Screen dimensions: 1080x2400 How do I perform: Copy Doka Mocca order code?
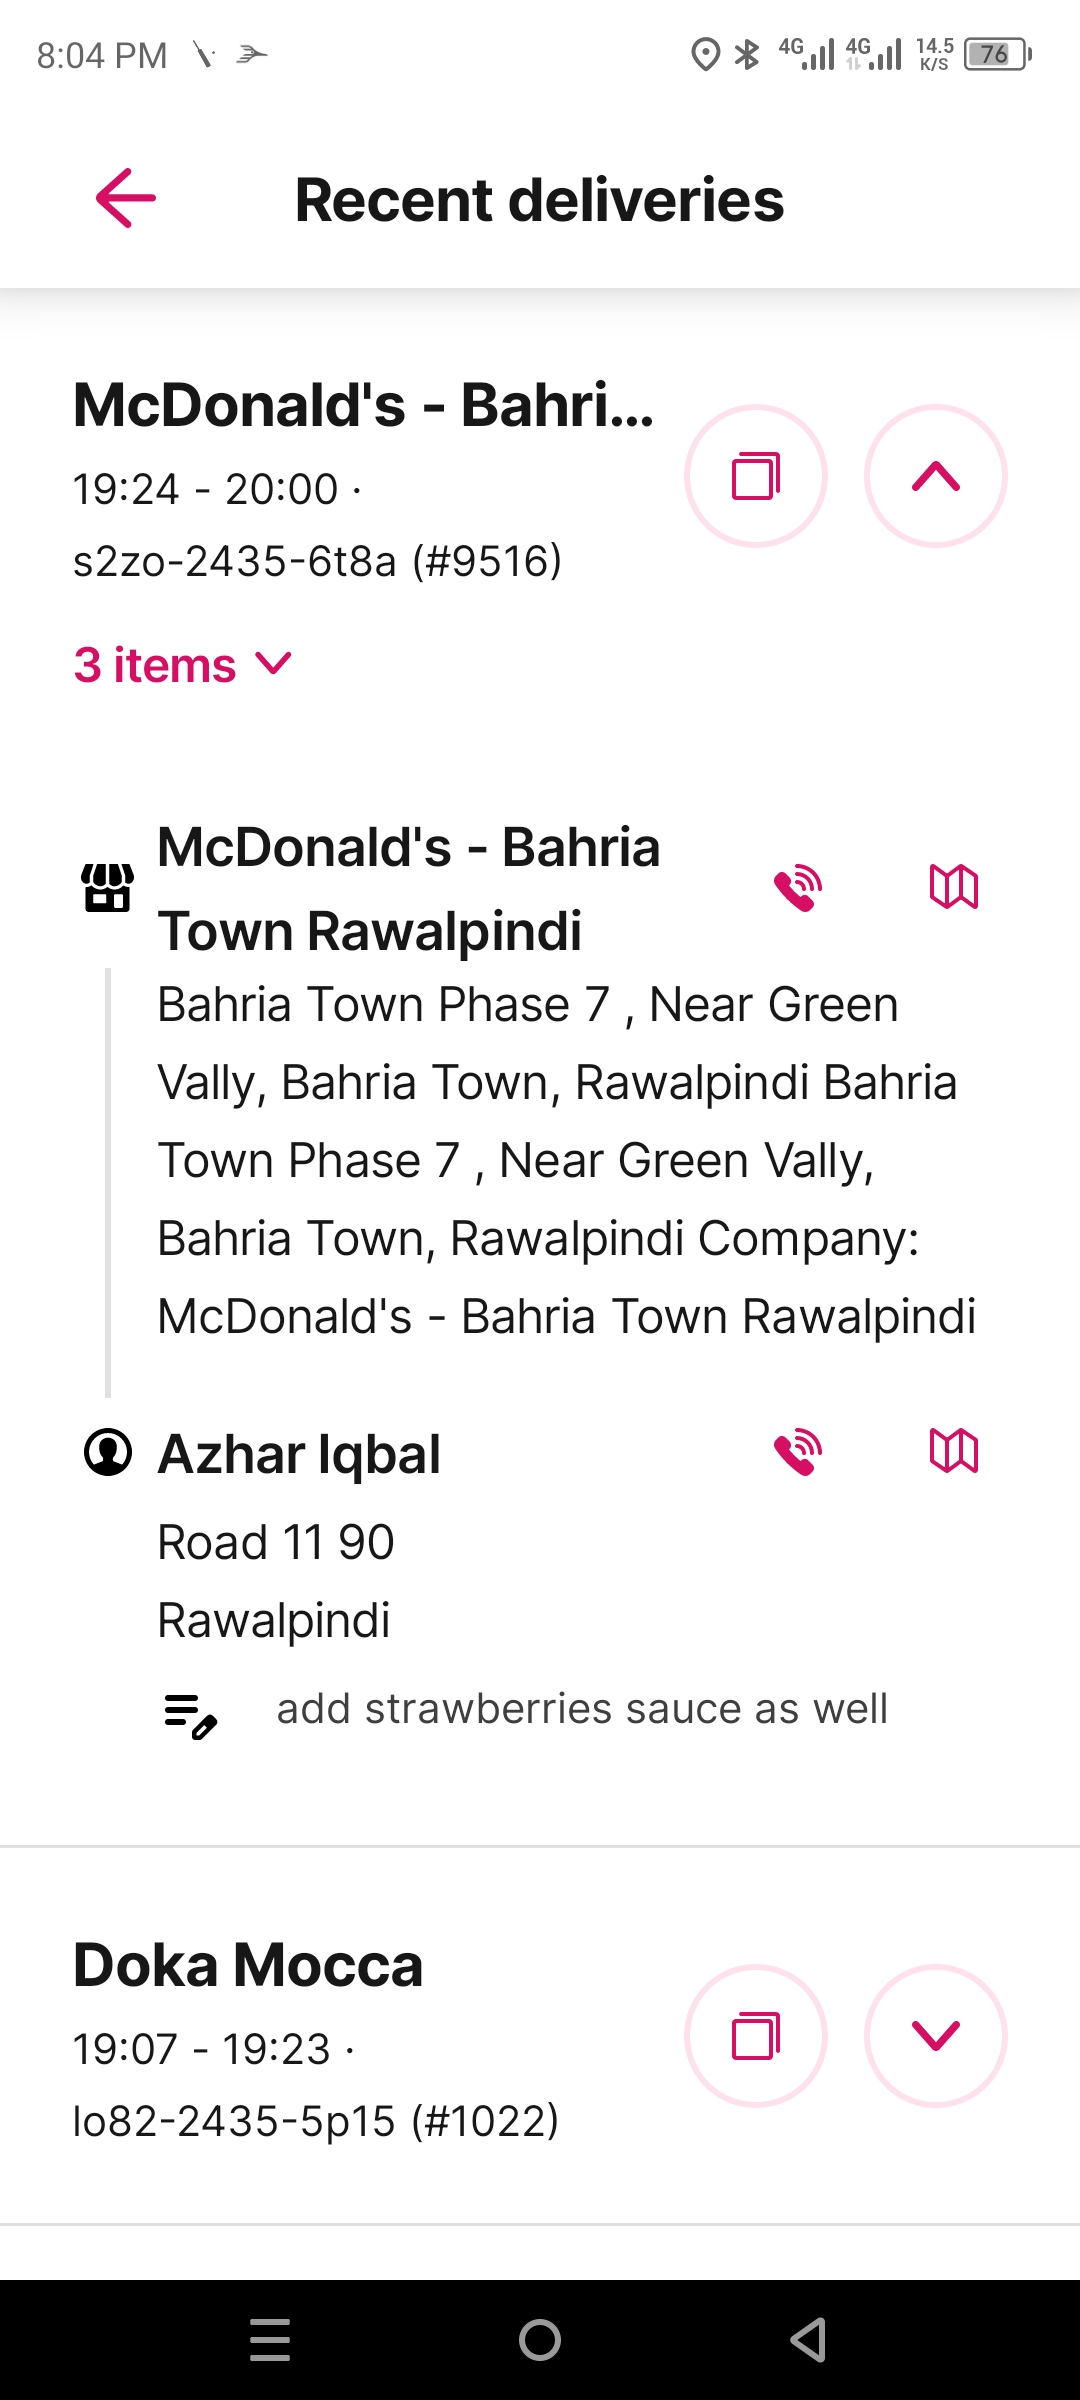point(756,2036)
